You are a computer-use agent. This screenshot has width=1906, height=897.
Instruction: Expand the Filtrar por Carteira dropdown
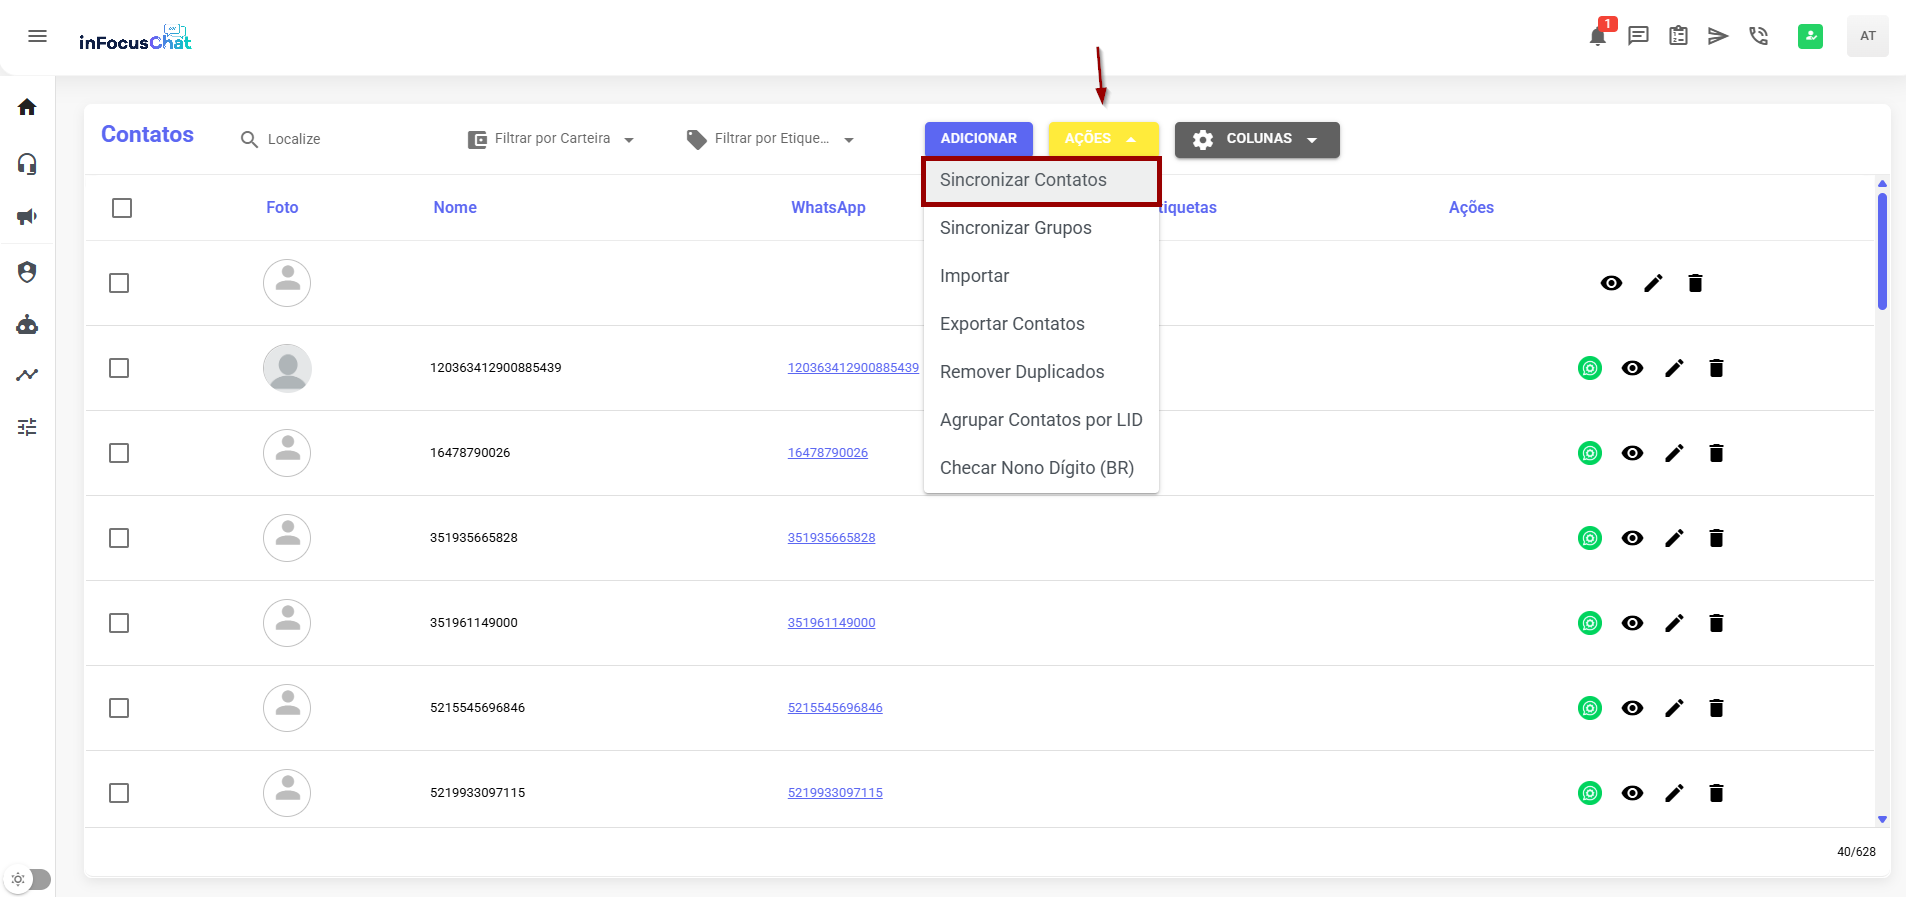(x=551, y=139)
